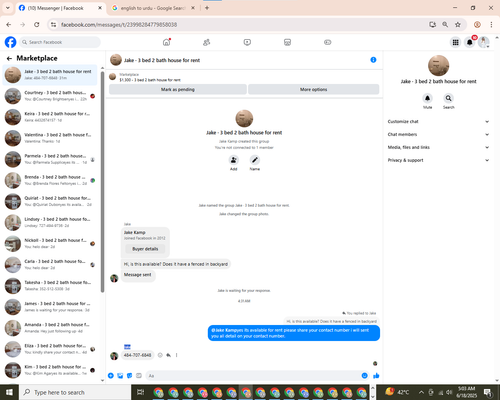
Task: Open the Keira 3 bed 2 bath conversation
Action: [50, 117]
